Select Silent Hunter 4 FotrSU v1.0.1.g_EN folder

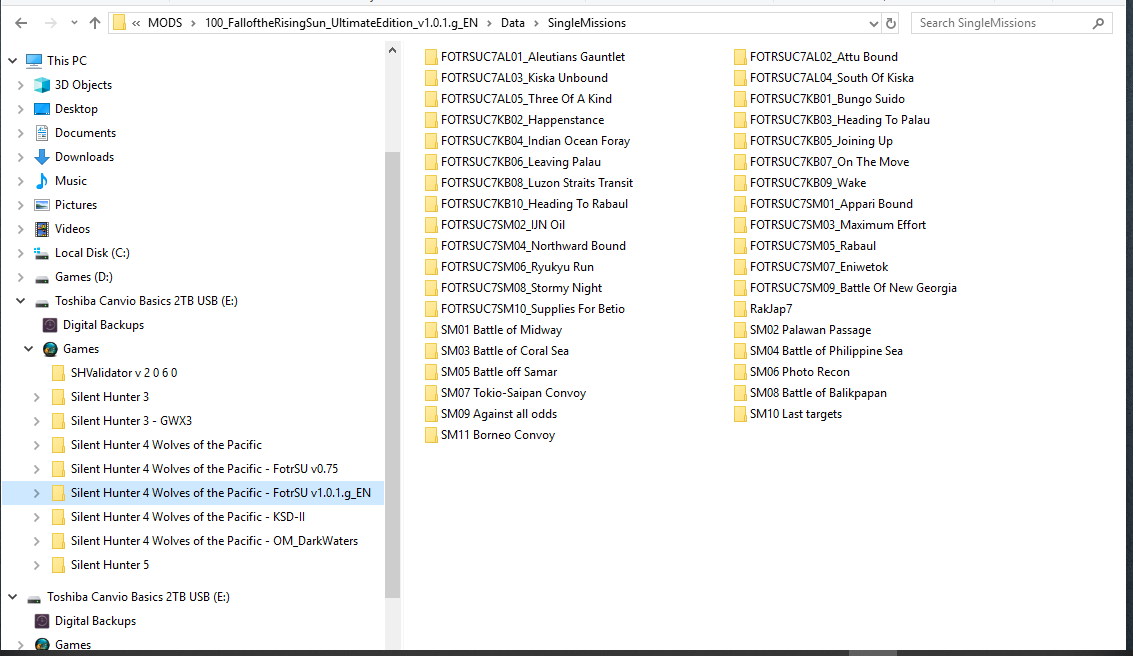pos(220,493)
